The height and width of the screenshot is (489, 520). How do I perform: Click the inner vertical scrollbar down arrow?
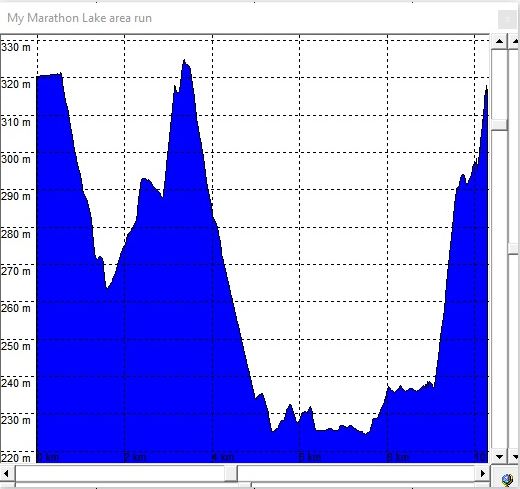[x=499, y=457]
